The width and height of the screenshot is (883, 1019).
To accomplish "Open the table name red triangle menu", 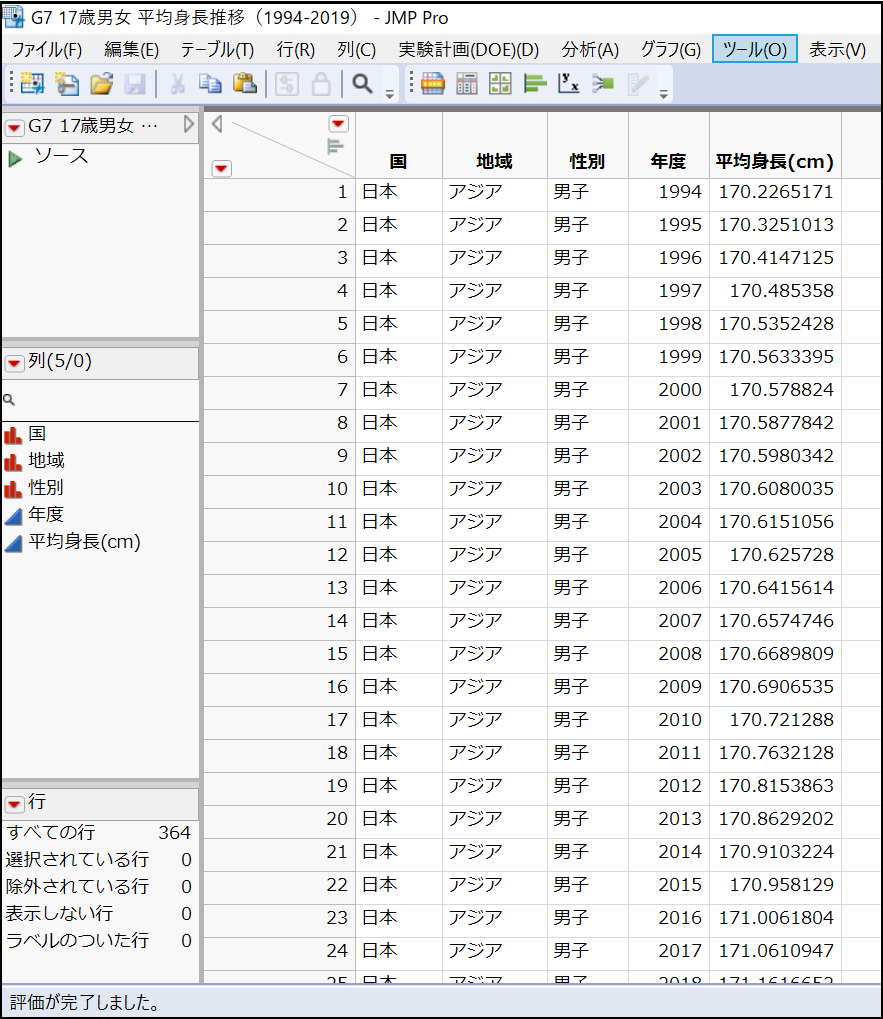I will [14, 127].
